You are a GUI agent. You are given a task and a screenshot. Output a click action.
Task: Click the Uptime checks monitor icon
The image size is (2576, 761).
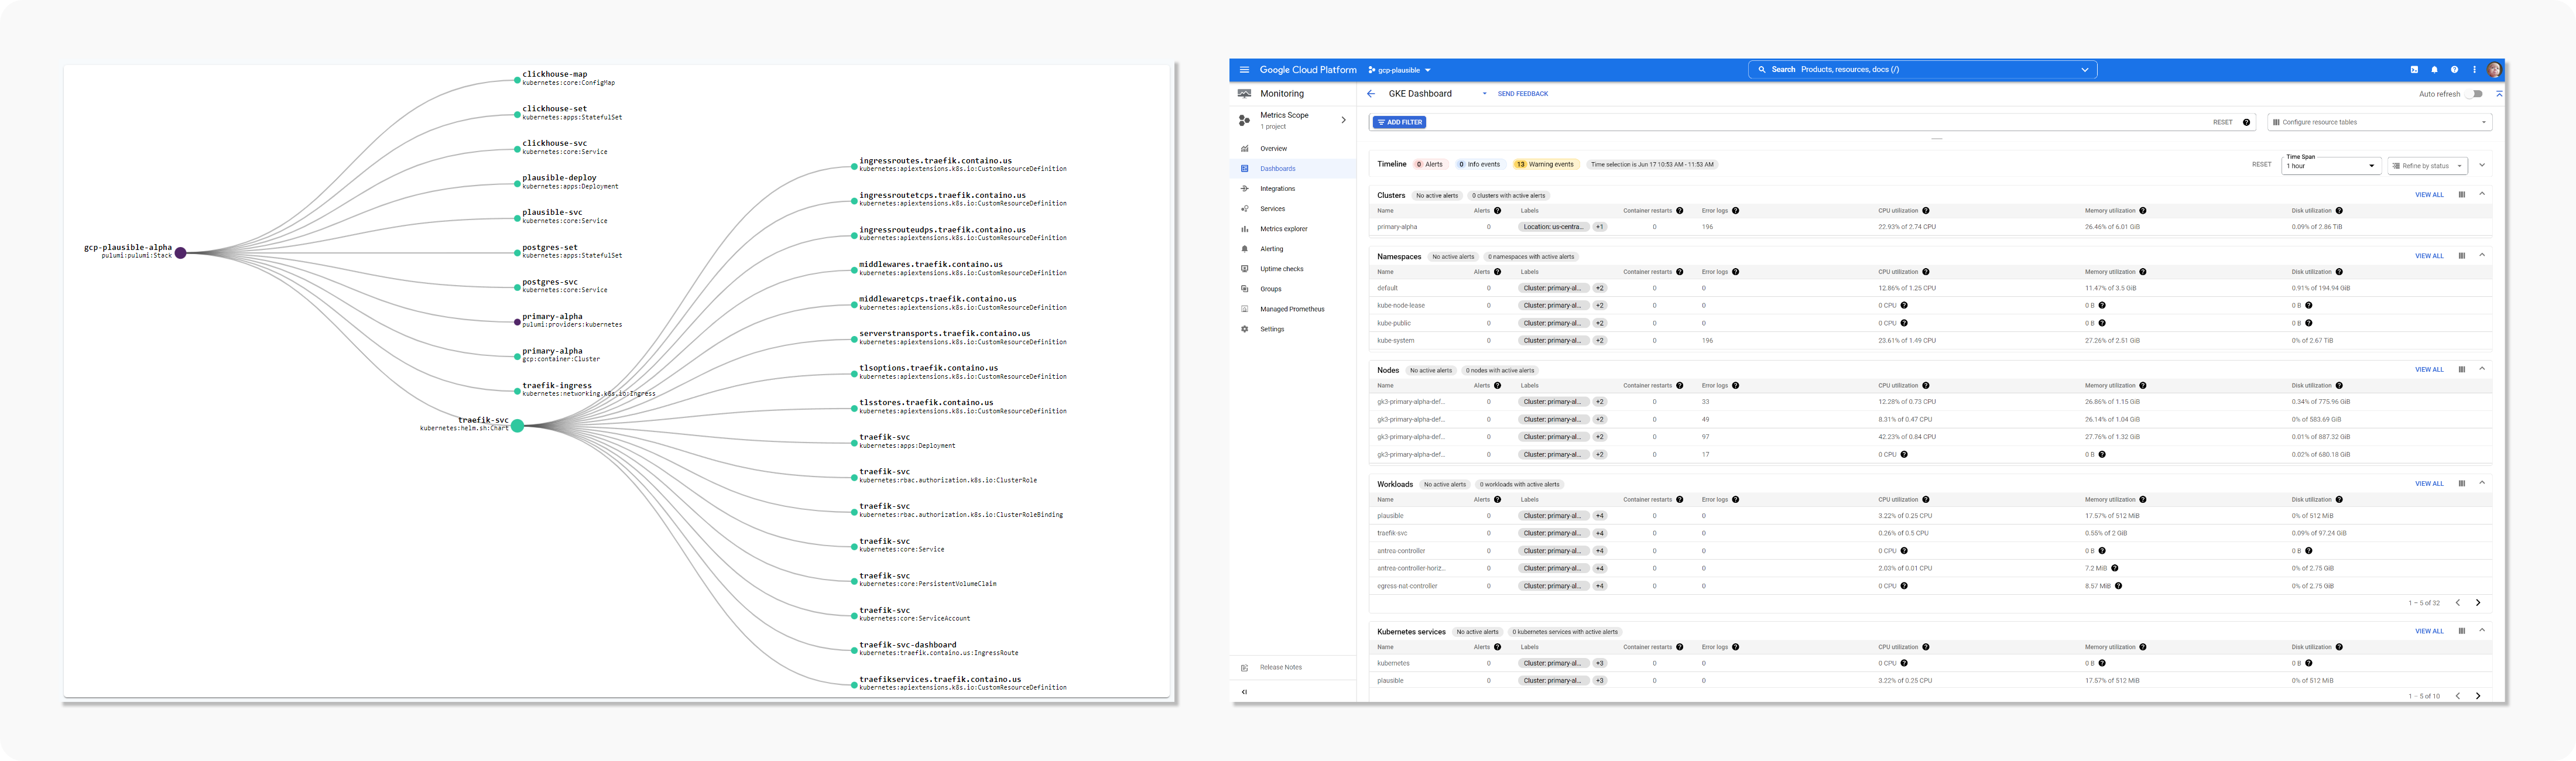[x=1244, y=269]
